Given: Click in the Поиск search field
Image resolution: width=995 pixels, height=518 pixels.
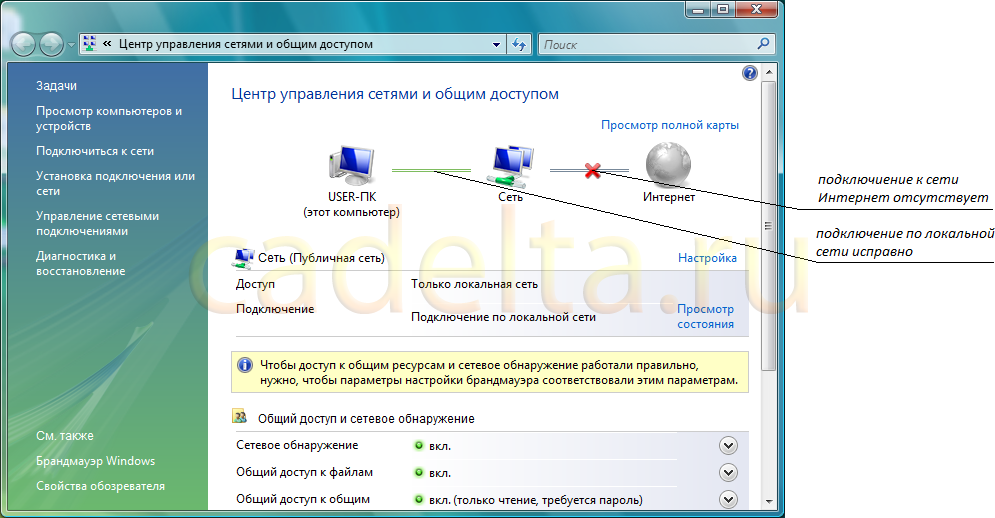Looking at the screenshot, I should point(645,45).
